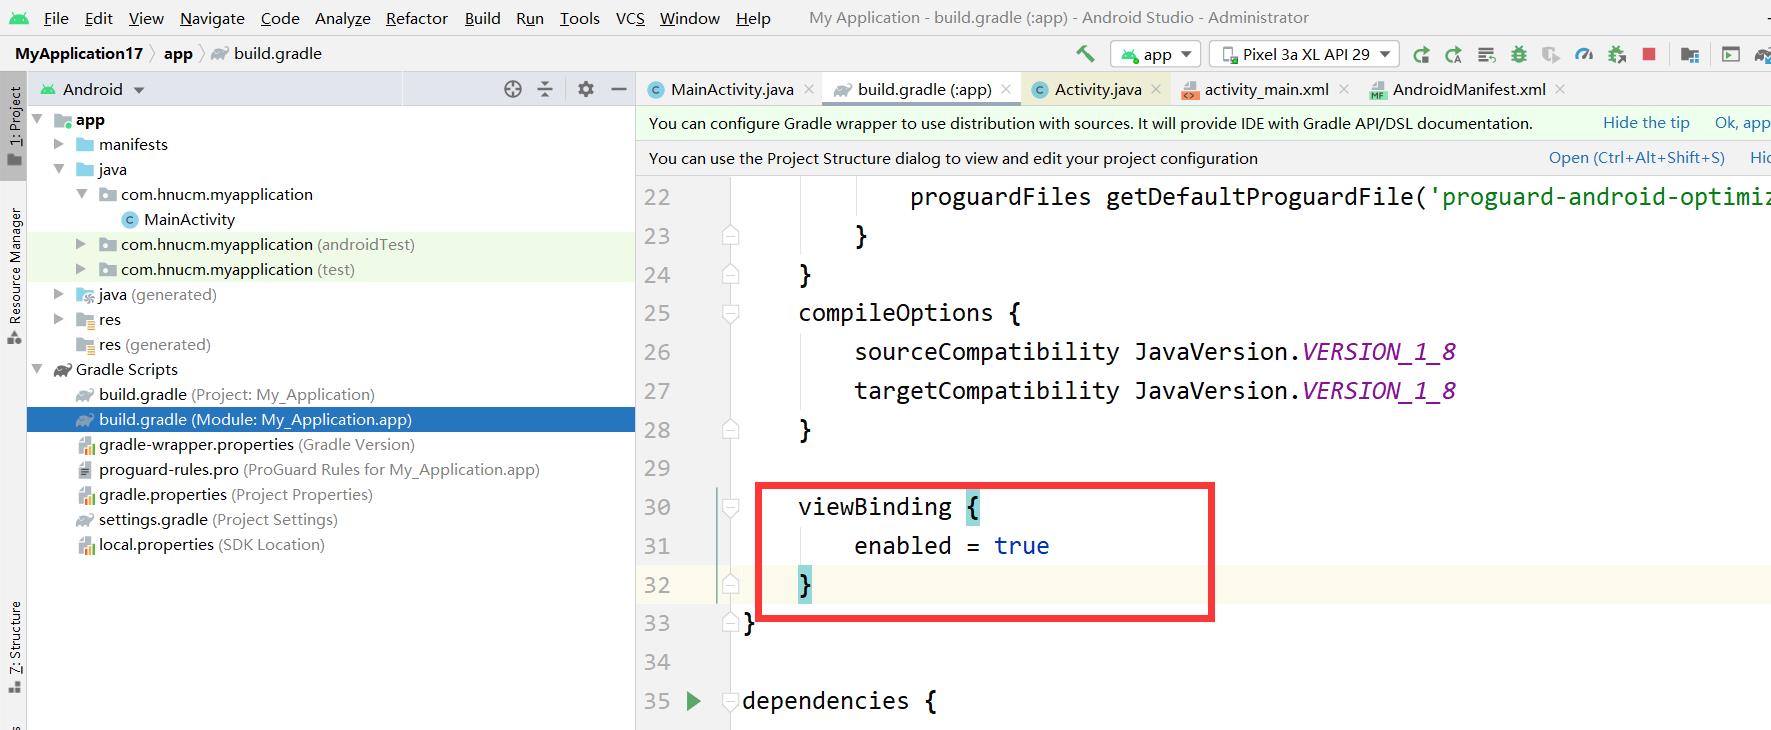Click the Make Project hammer icon
The height and width of the screenshot is (730, 1771).
click(x=1085, y=54)
